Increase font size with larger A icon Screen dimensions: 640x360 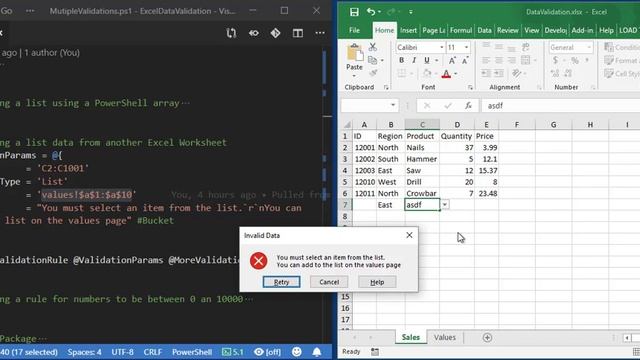[x=452, y=60]
